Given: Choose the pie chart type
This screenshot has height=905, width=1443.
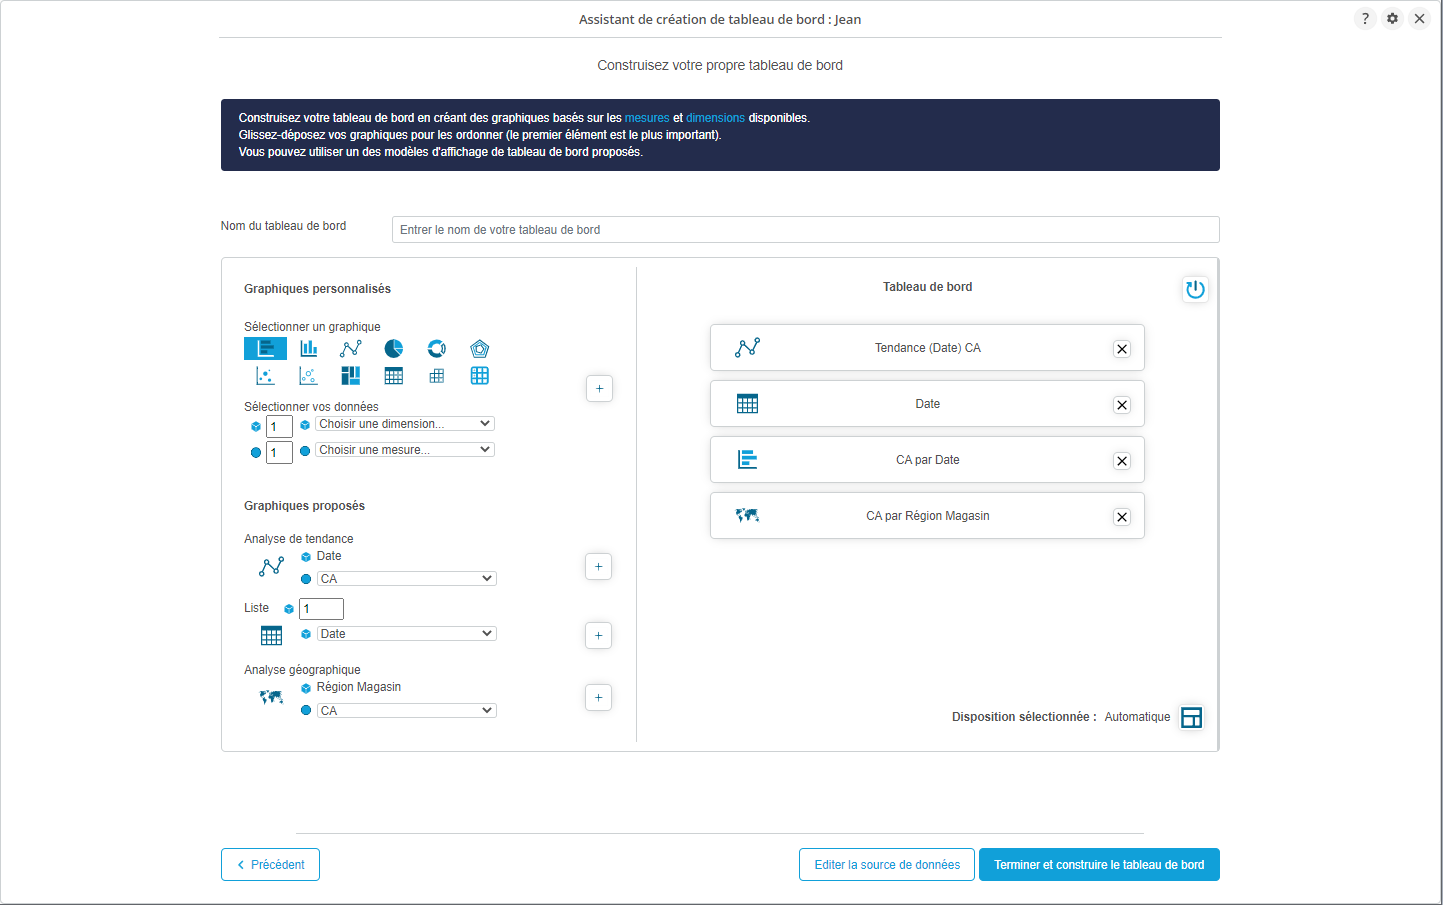Looking at the screenshot, I should click(394, 348).
